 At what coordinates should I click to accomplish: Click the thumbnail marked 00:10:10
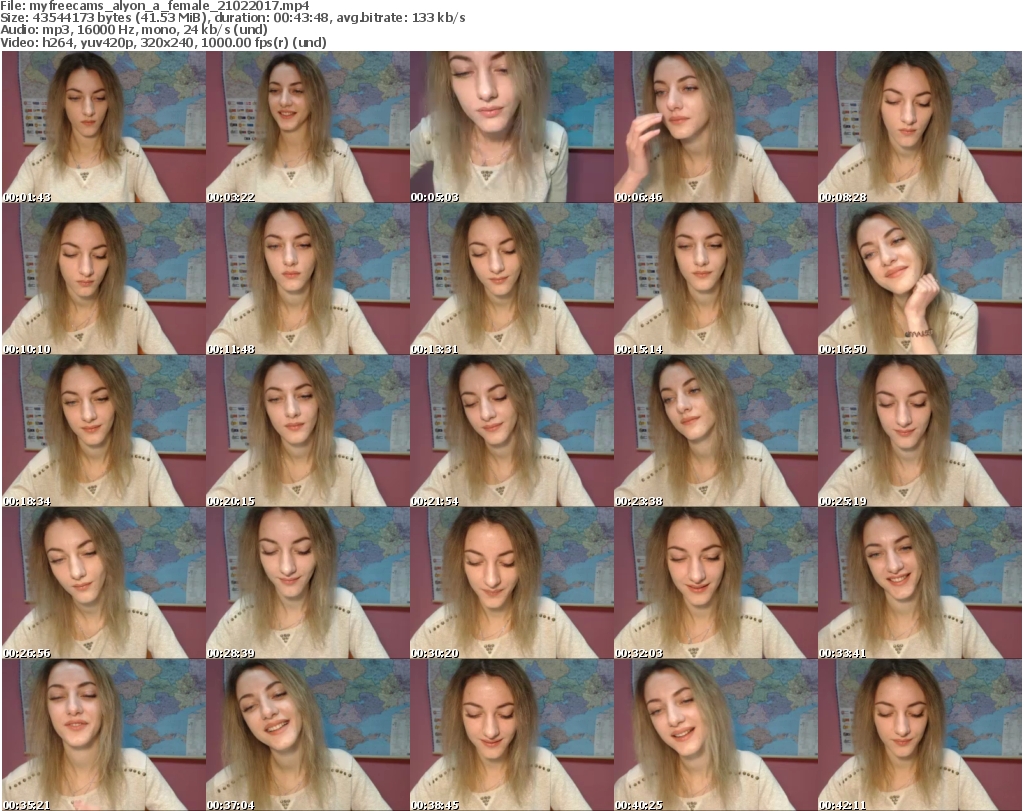tap(104, 279)
